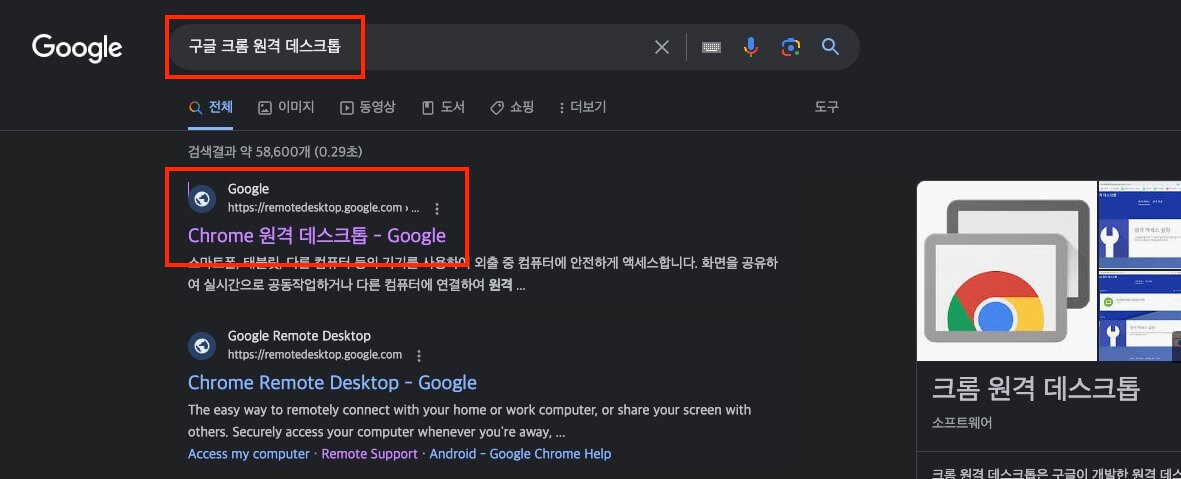Click the result count 검색결과 약 58,600개 text
The image size is (1181, 479).
click(275, 152)
